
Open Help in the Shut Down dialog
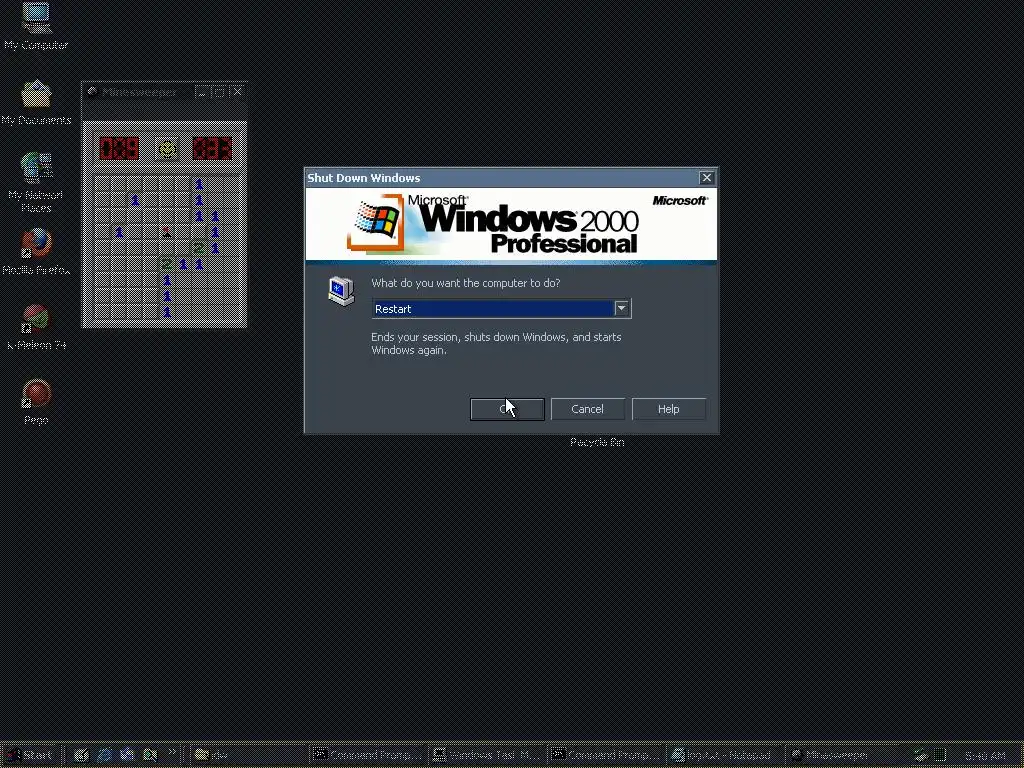(668, 409)
